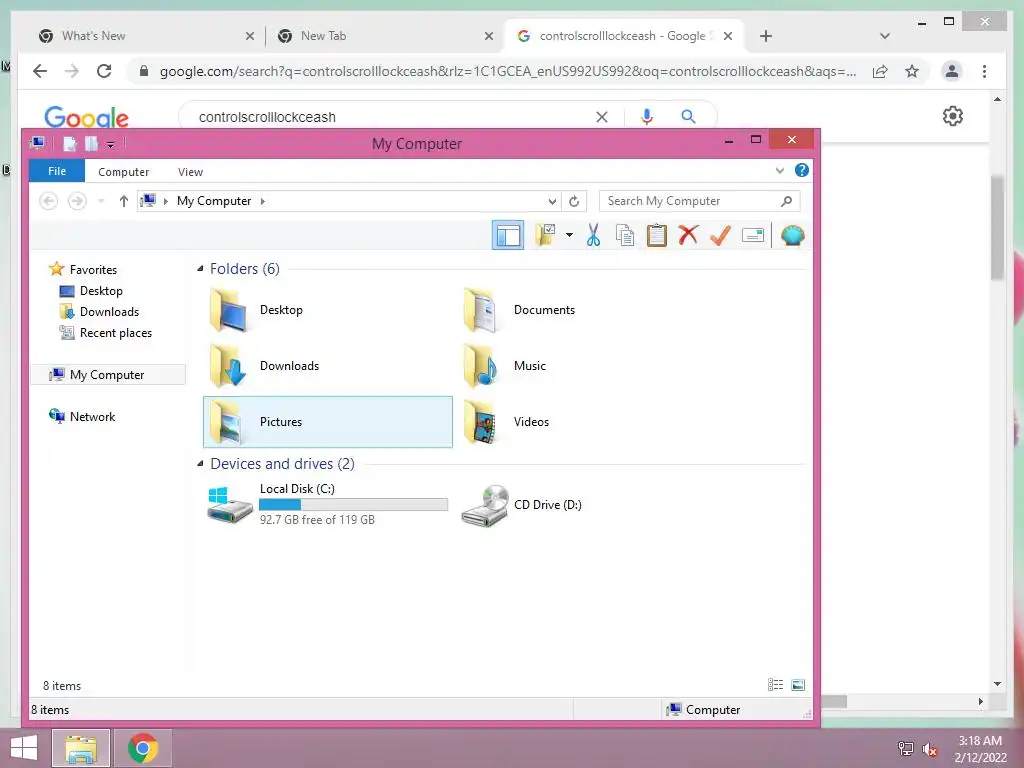The height and width of the screenshot is (768, 1024).
Task: Open Google settings gear icon
Action: point(953,116)
